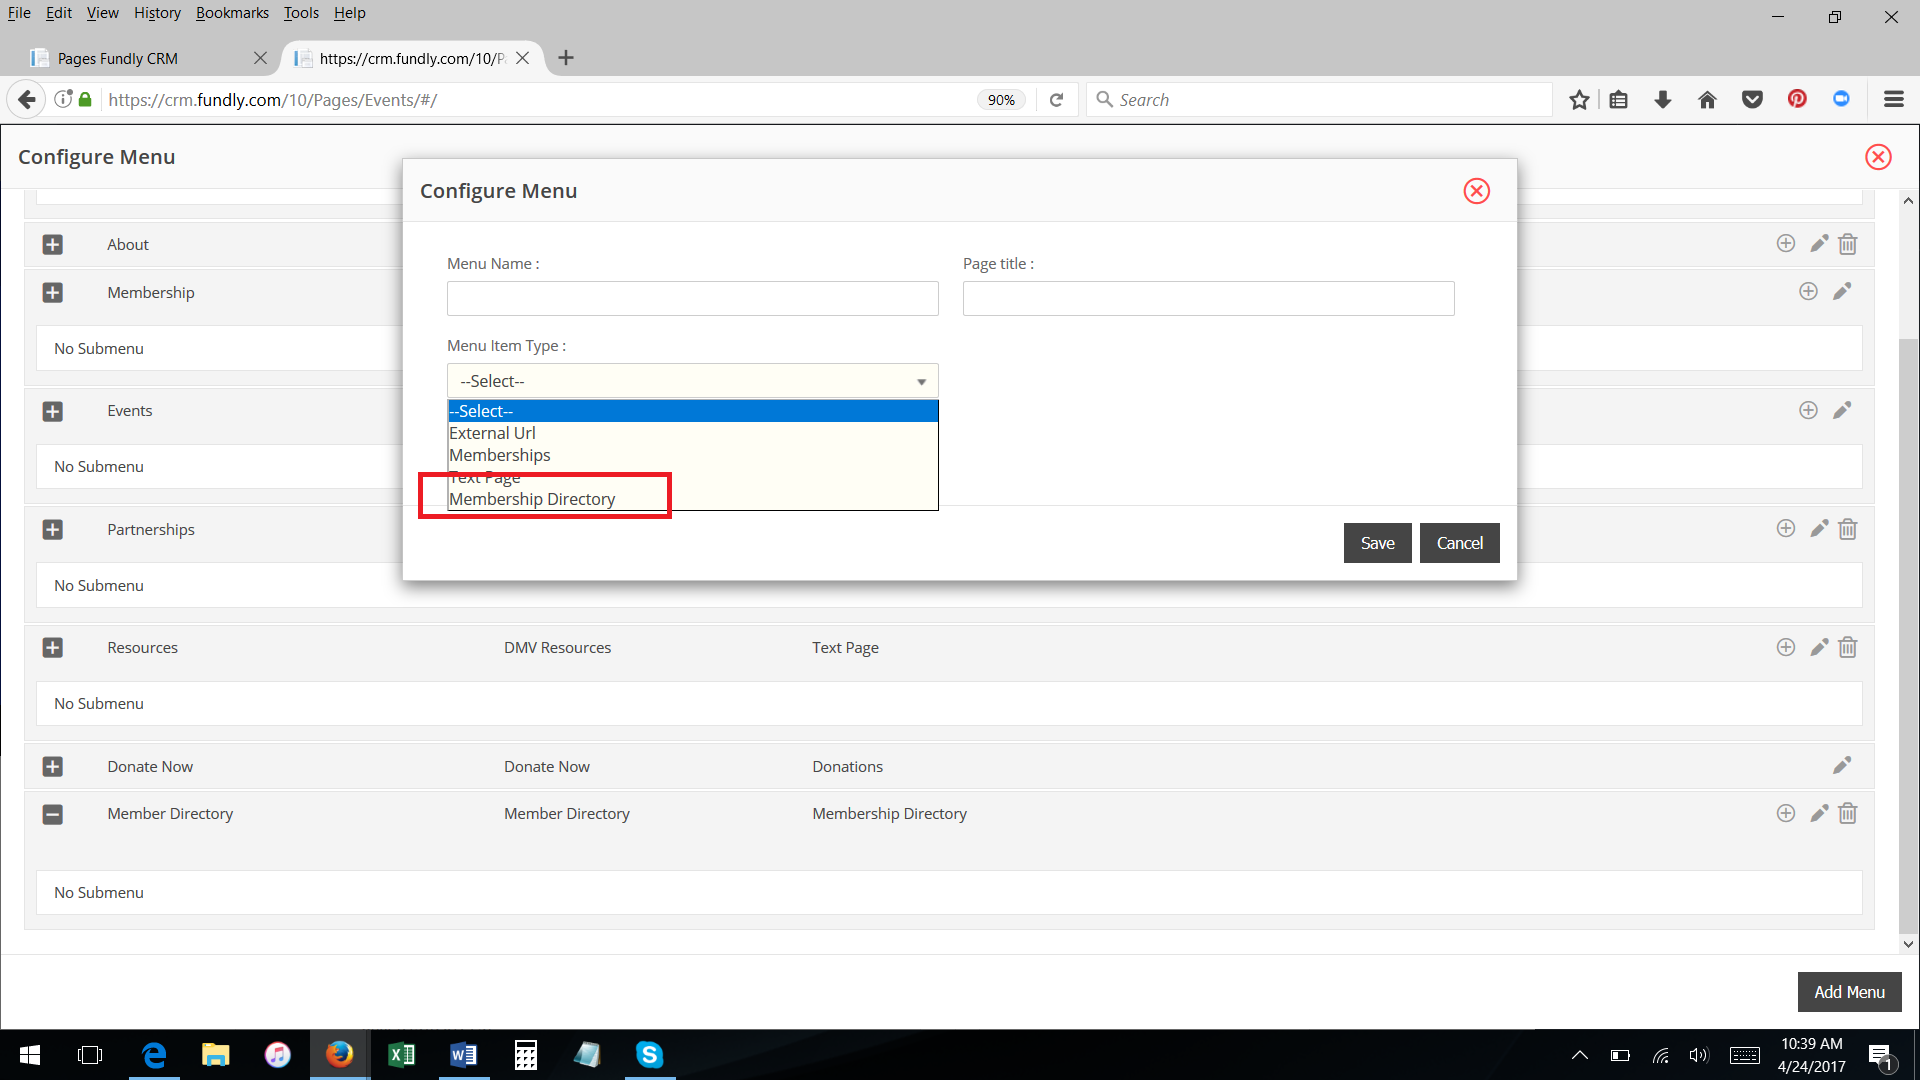Delete the Resources menu item
Image resolution: width=1920 pixels, height=1080 pixels.
[1848, 647]
